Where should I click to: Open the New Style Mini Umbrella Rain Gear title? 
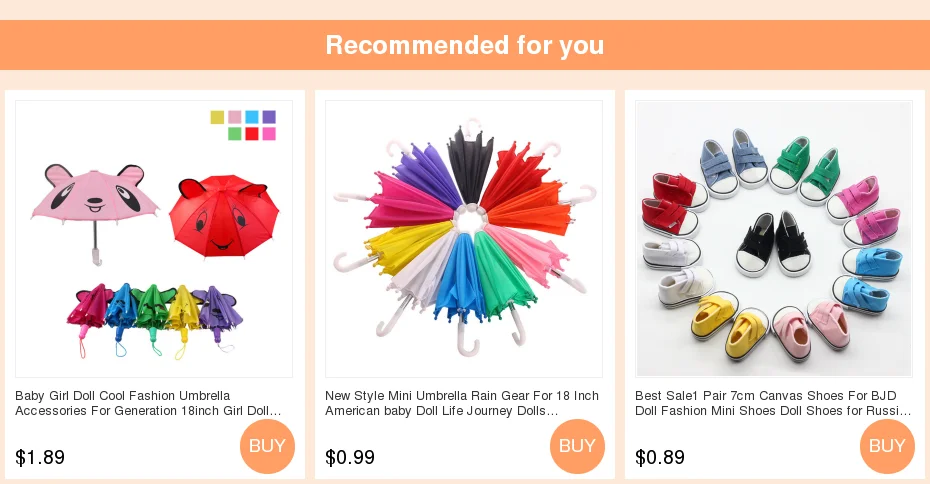pyautogui.click(x=462, y=403)
